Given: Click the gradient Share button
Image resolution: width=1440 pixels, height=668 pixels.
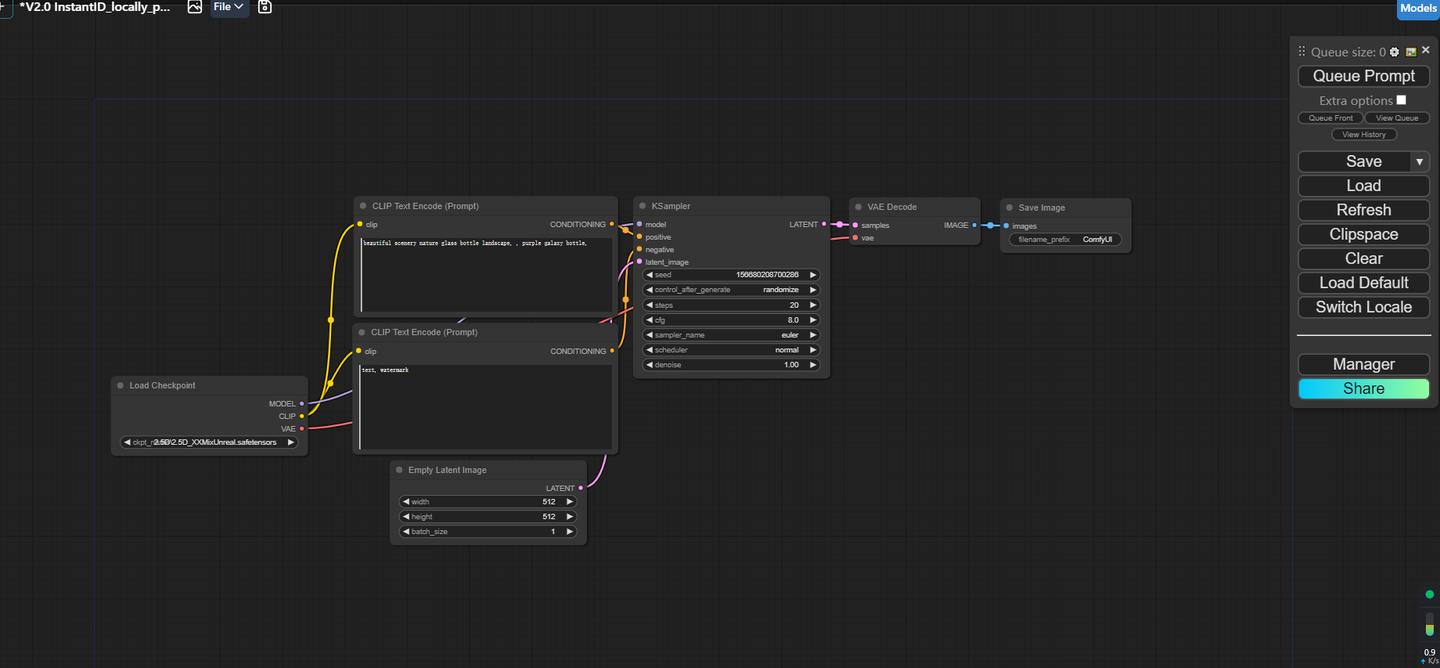Looking at the screenshot, I should tap(1364, 389).
